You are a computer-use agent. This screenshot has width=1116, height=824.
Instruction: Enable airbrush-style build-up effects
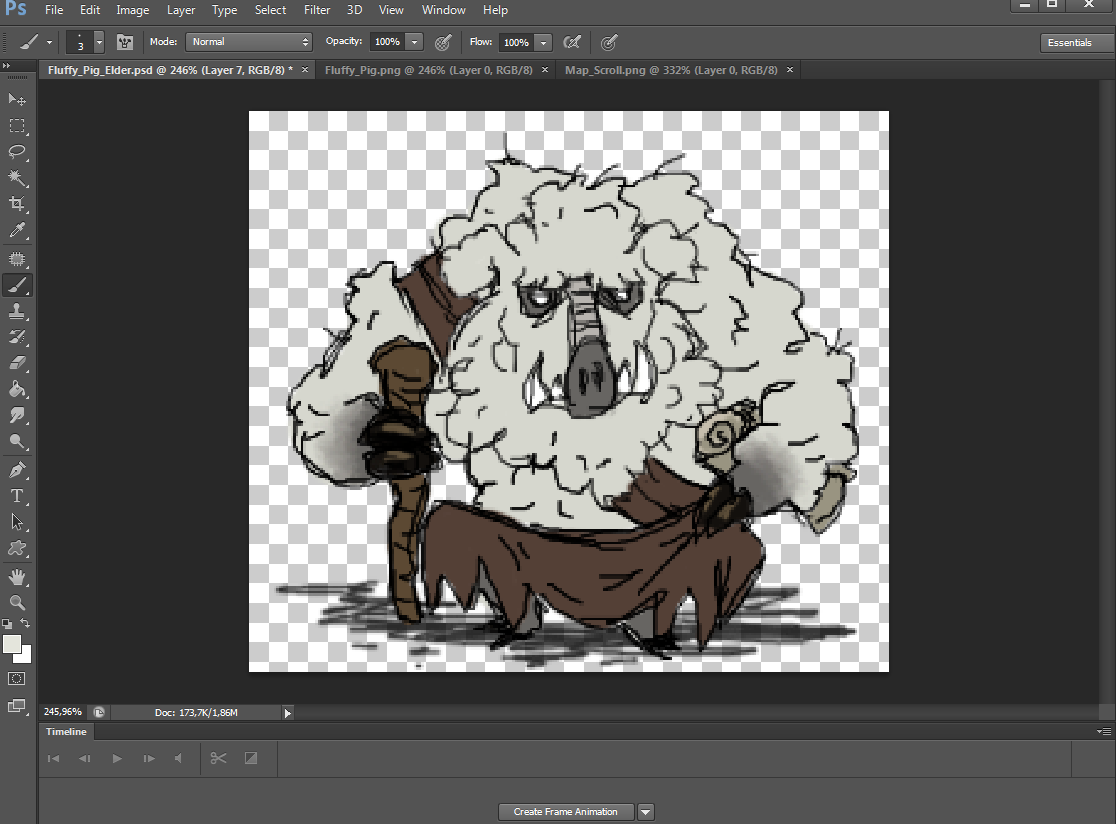coord(572,42)
